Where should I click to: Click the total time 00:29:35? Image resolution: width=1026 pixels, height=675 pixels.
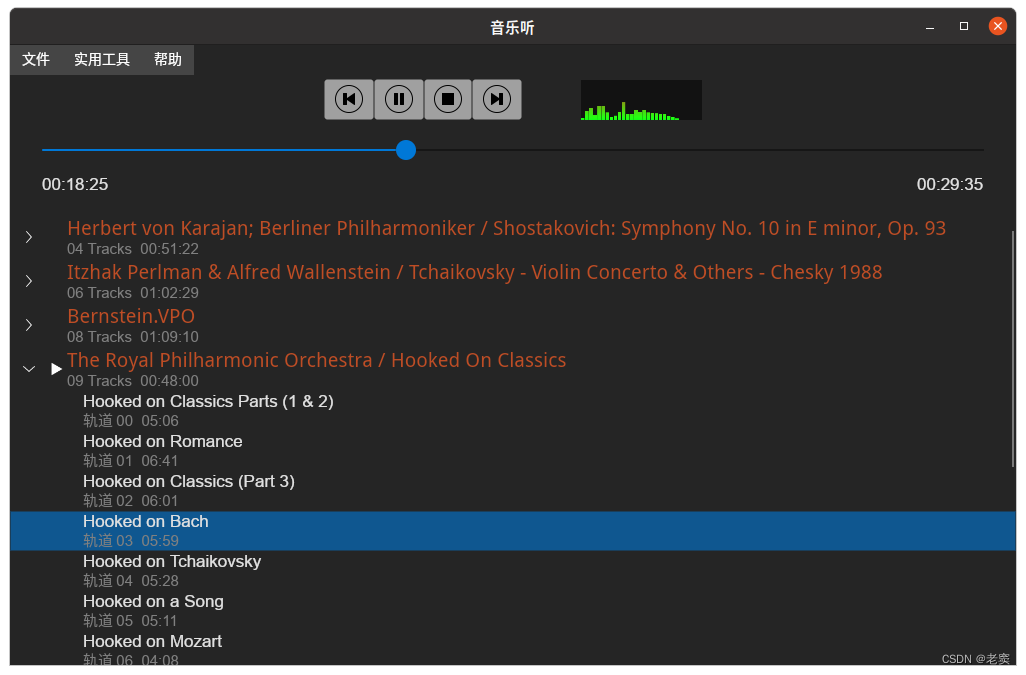(949, 184)
